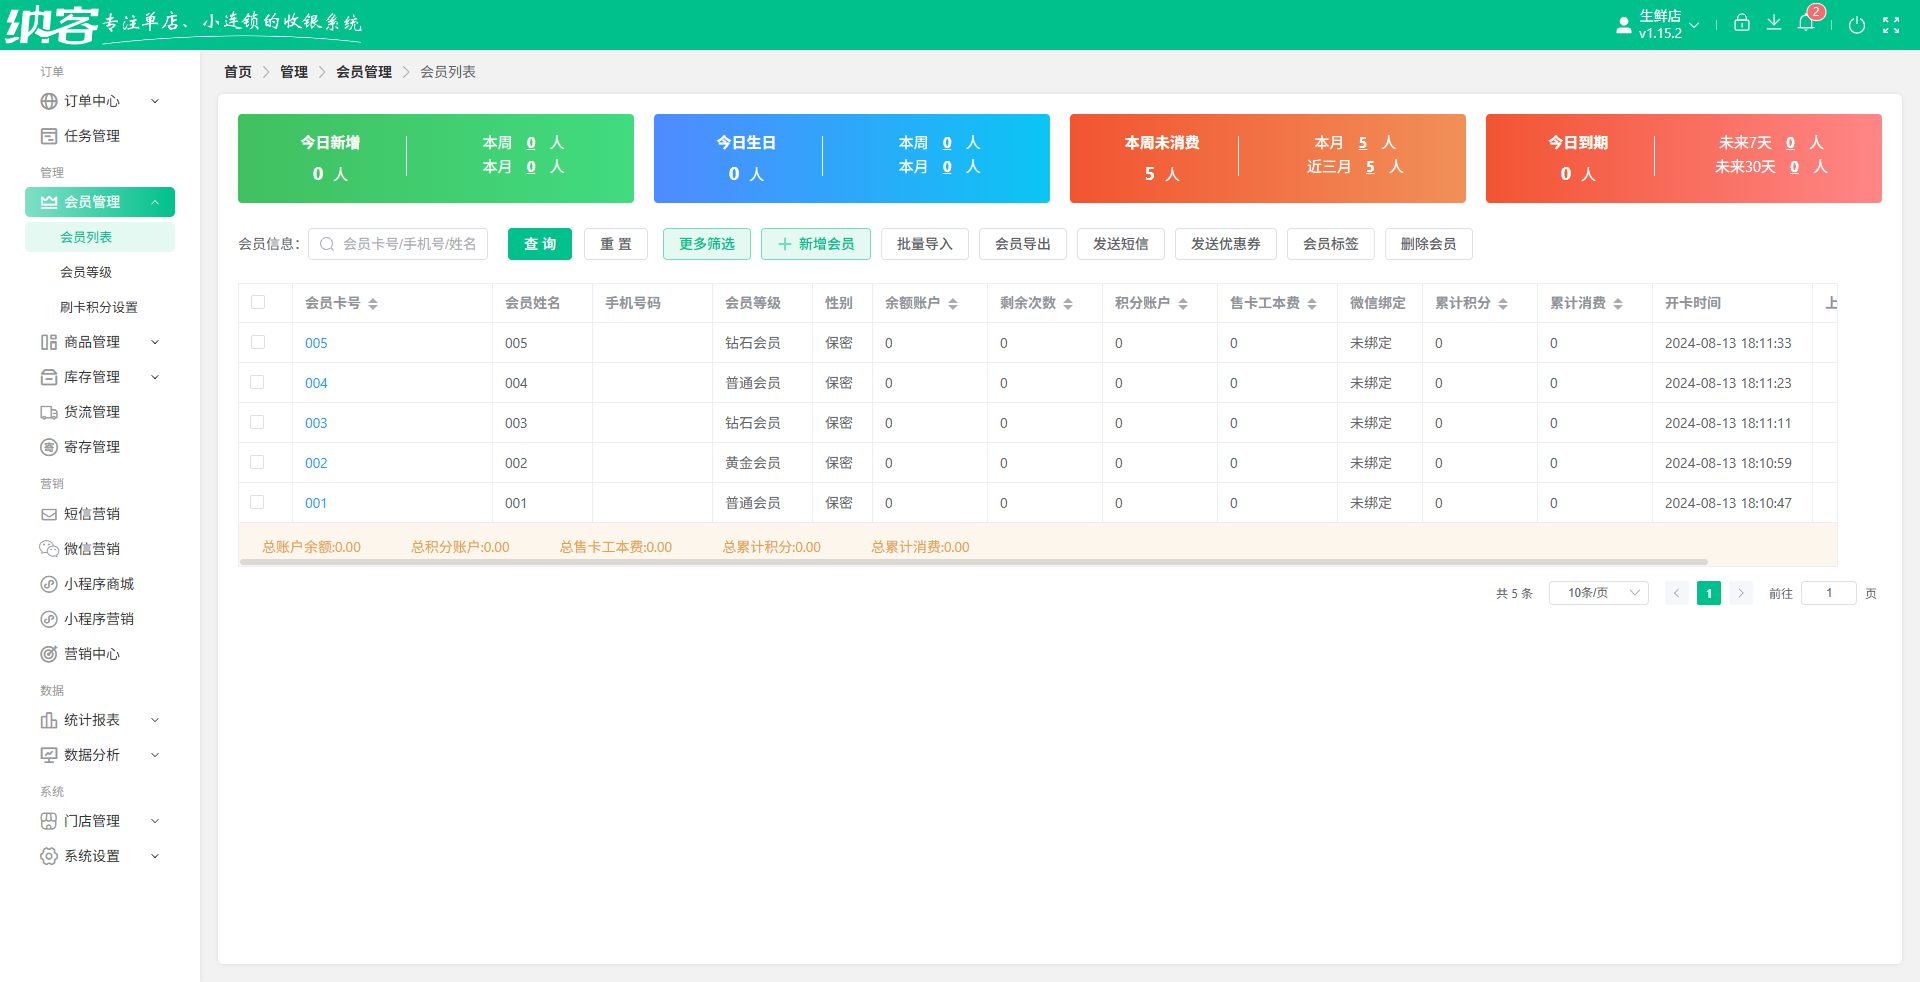Collapse the 会员管理 submenu

(100, 201)
